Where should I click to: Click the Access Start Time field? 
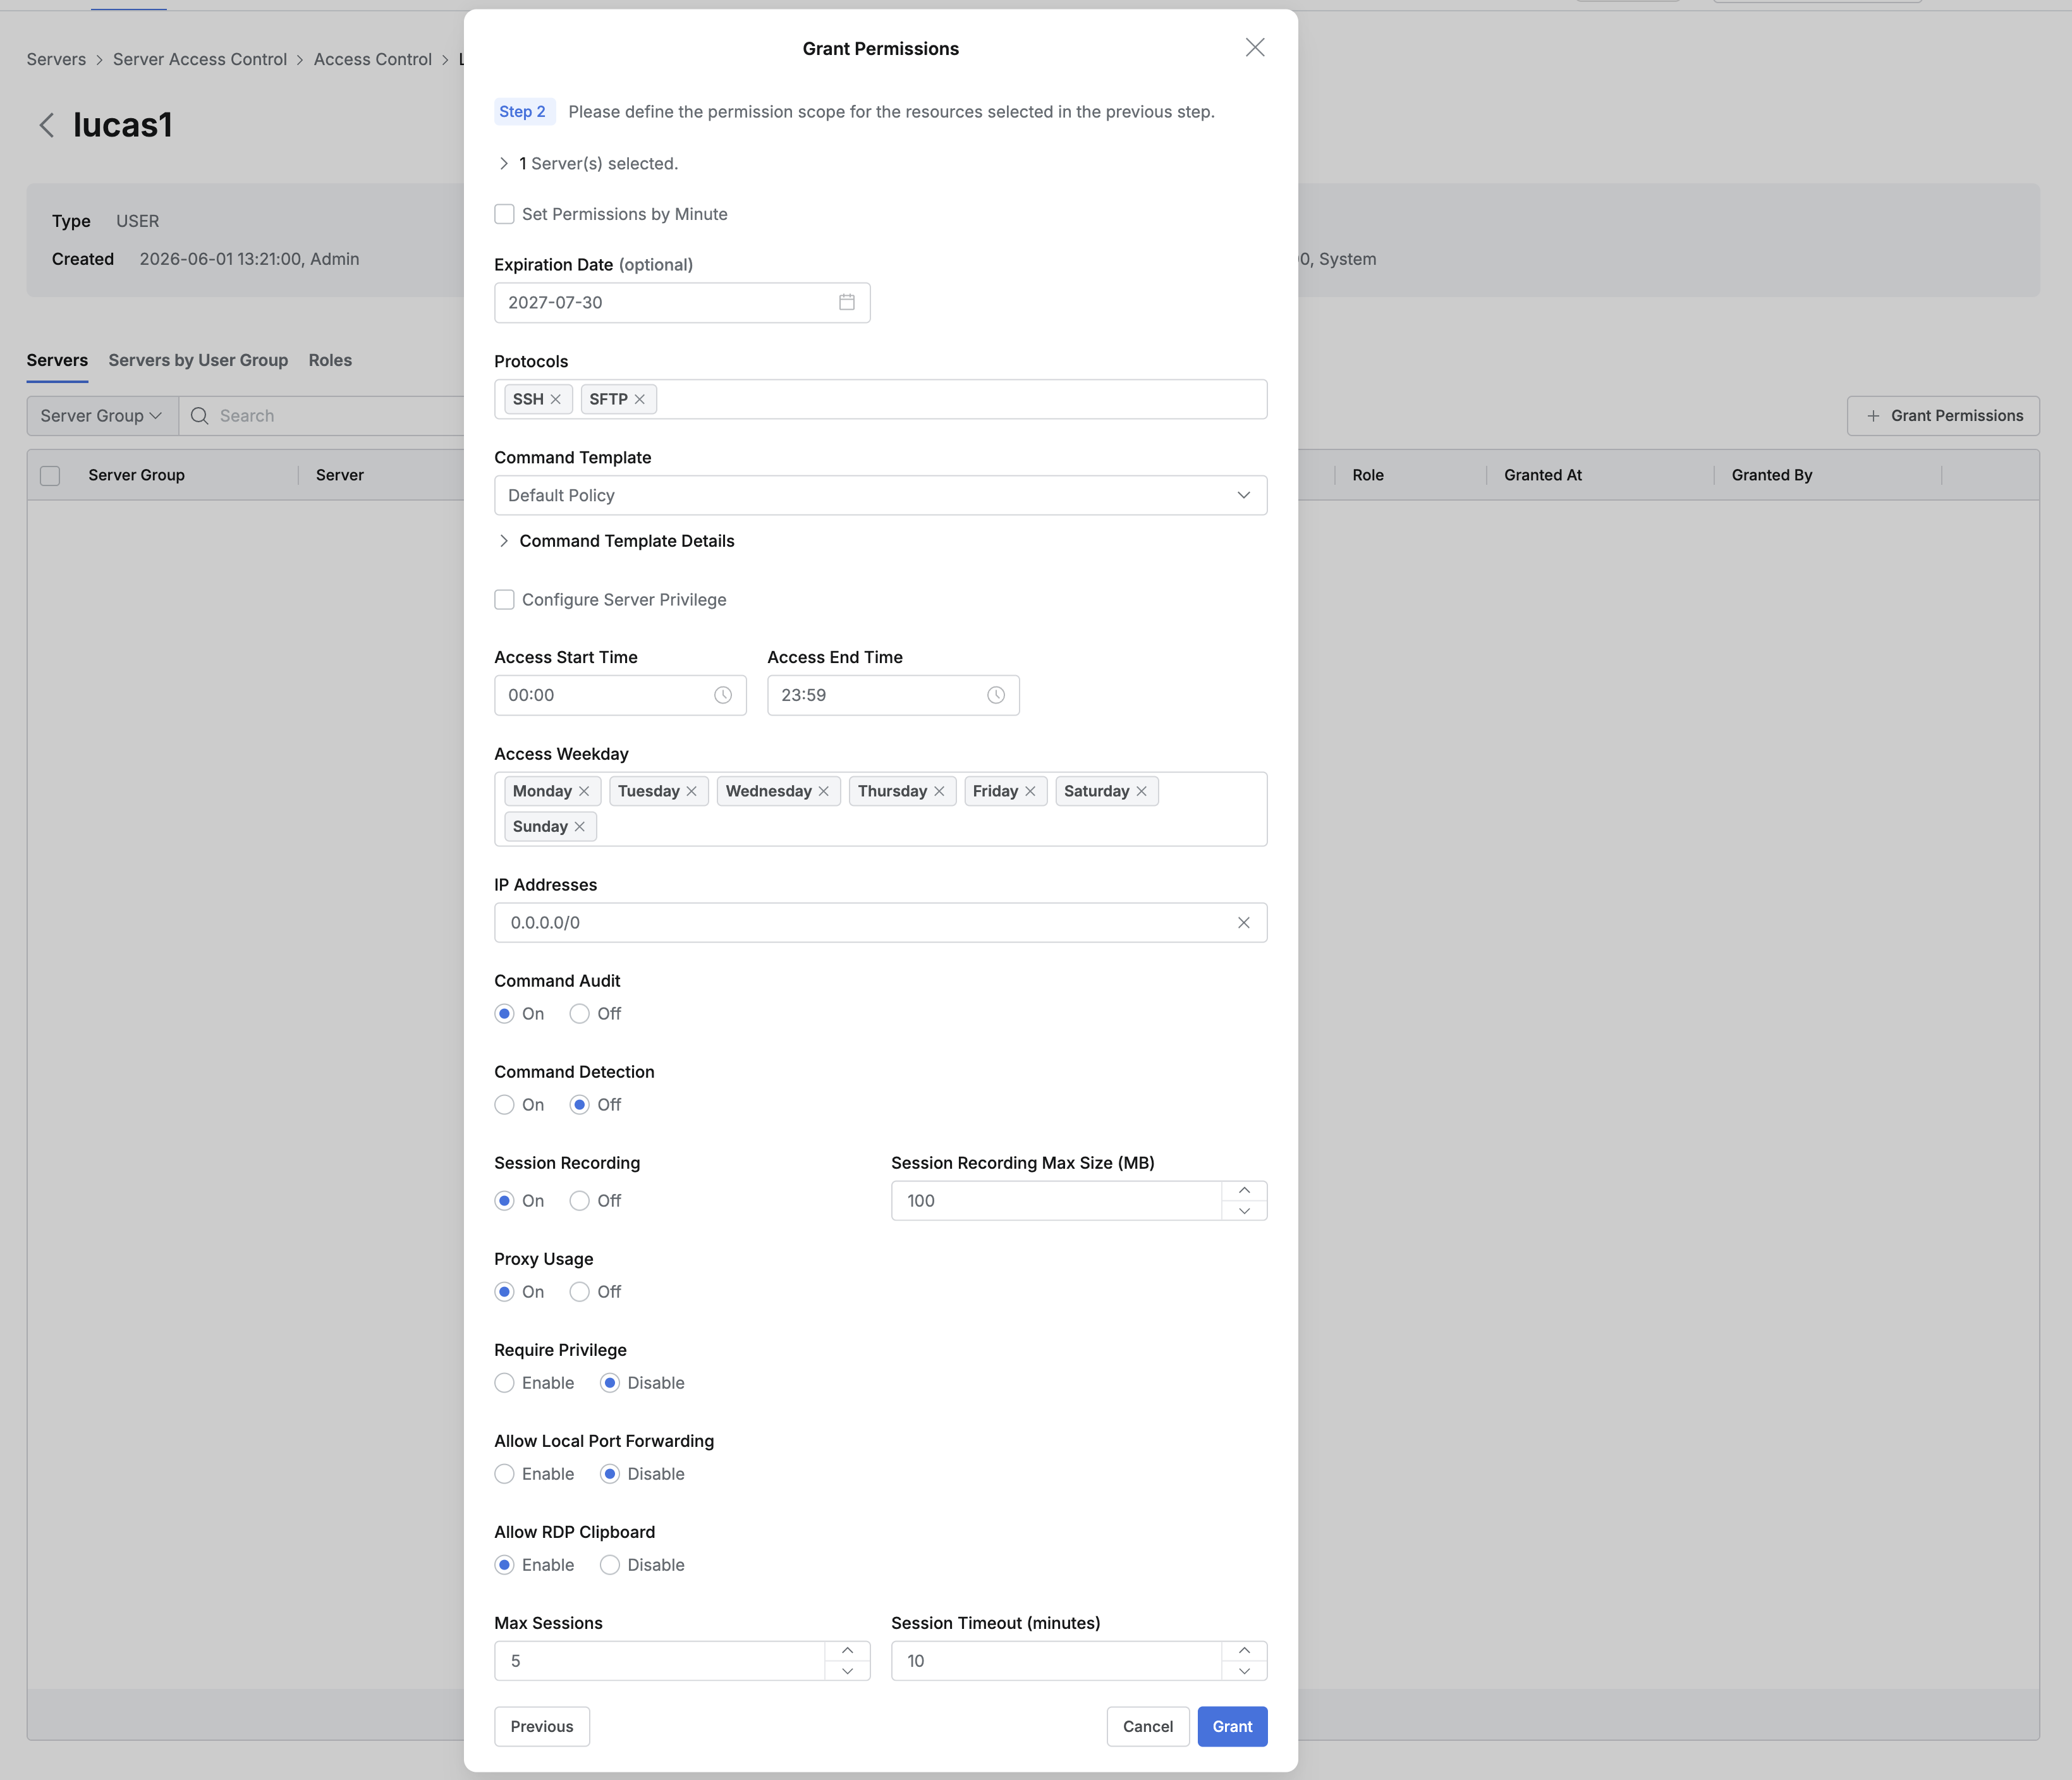620,695
